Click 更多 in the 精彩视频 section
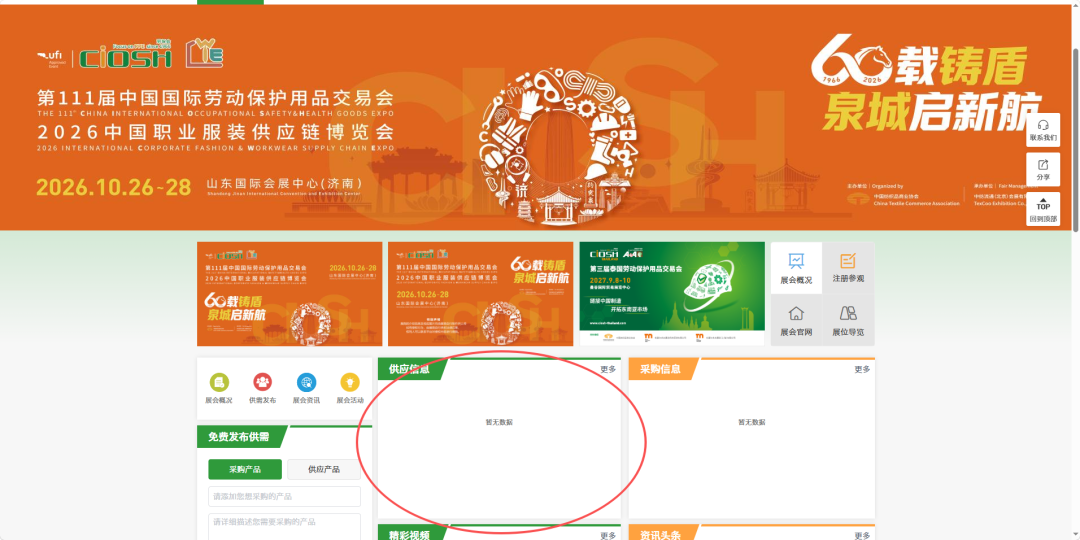 [608, 535]
